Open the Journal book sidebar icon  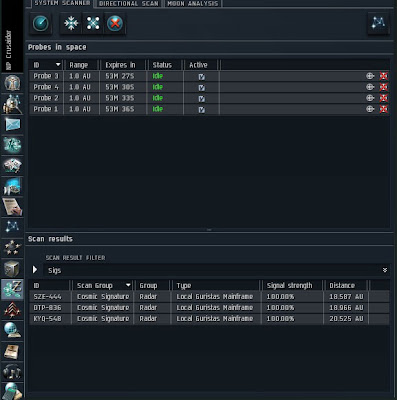[12, 352]
